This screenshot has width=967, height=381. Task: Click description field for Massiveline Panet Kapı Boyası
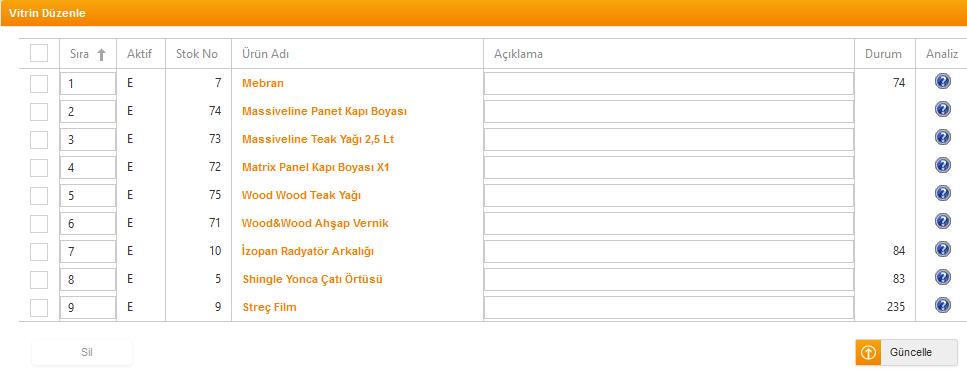pos(669,112)
